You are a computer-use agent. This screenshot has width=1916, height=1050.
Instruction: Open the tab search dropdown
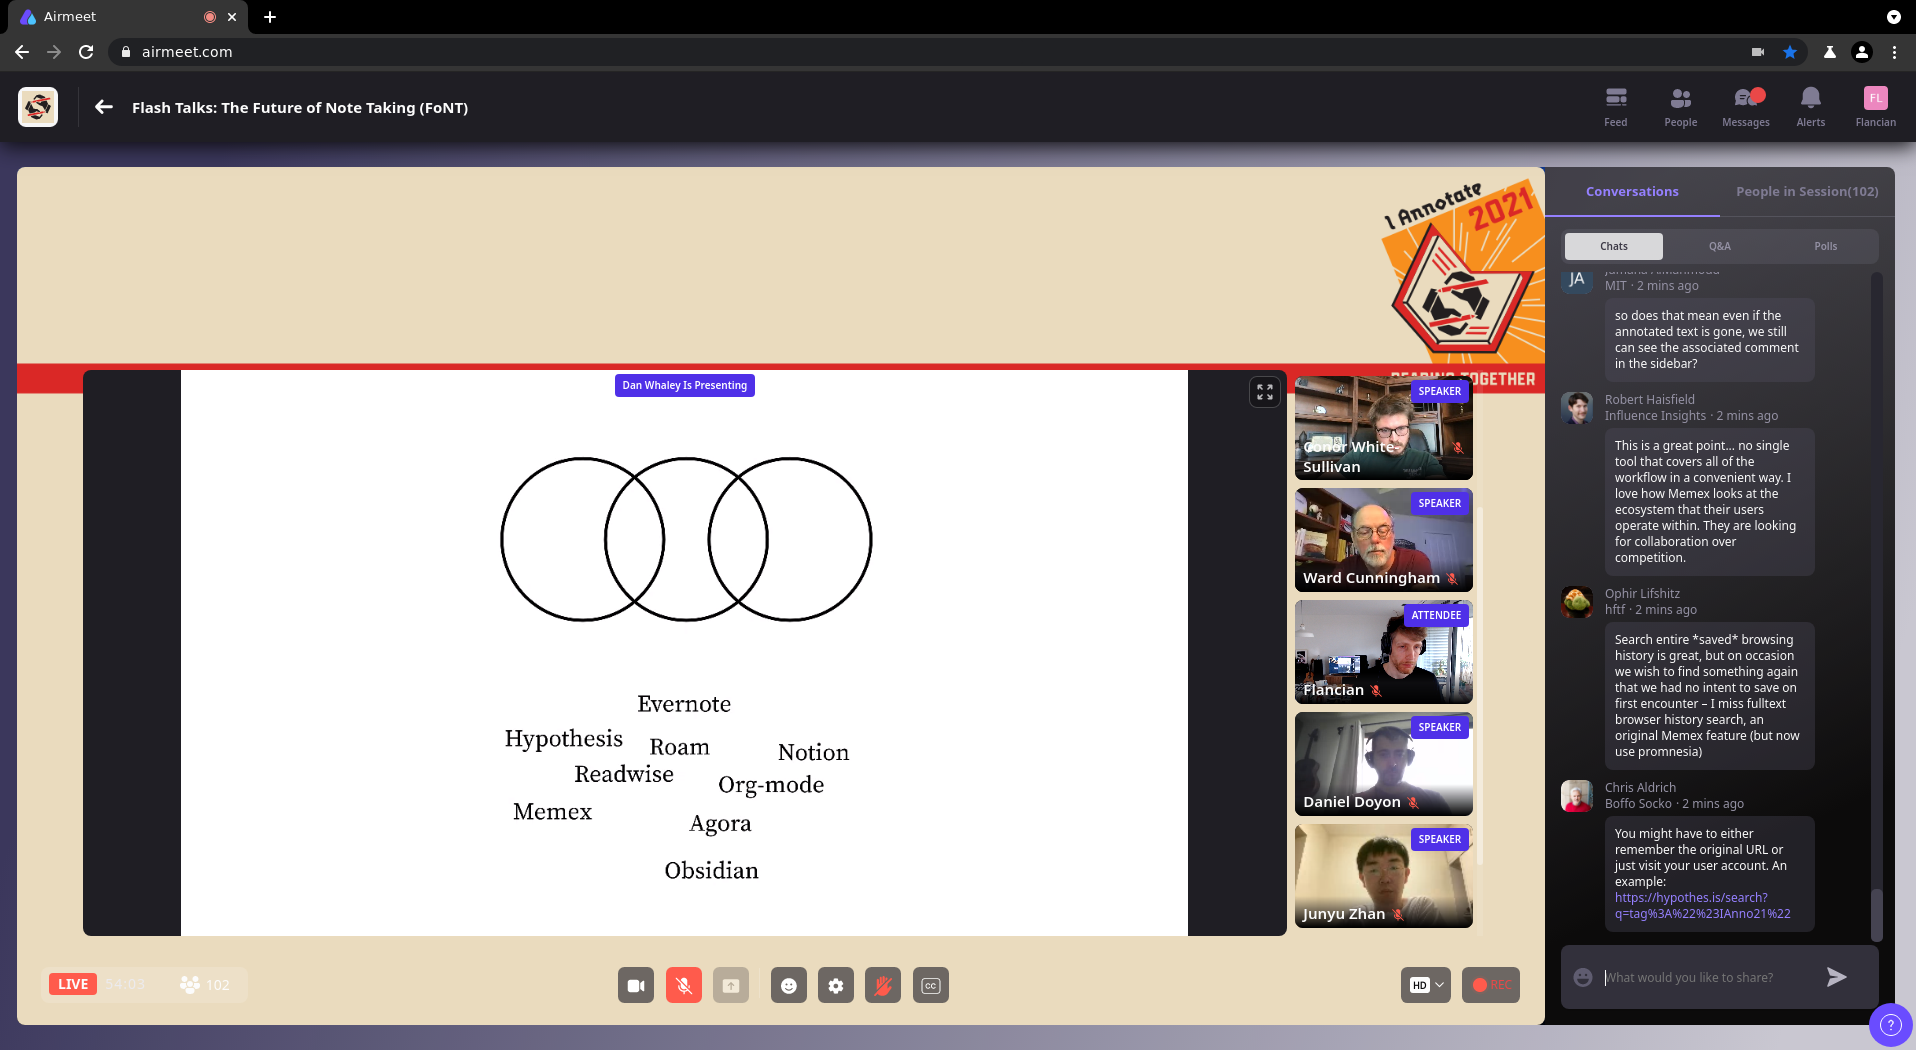[x=1894, y=17]
